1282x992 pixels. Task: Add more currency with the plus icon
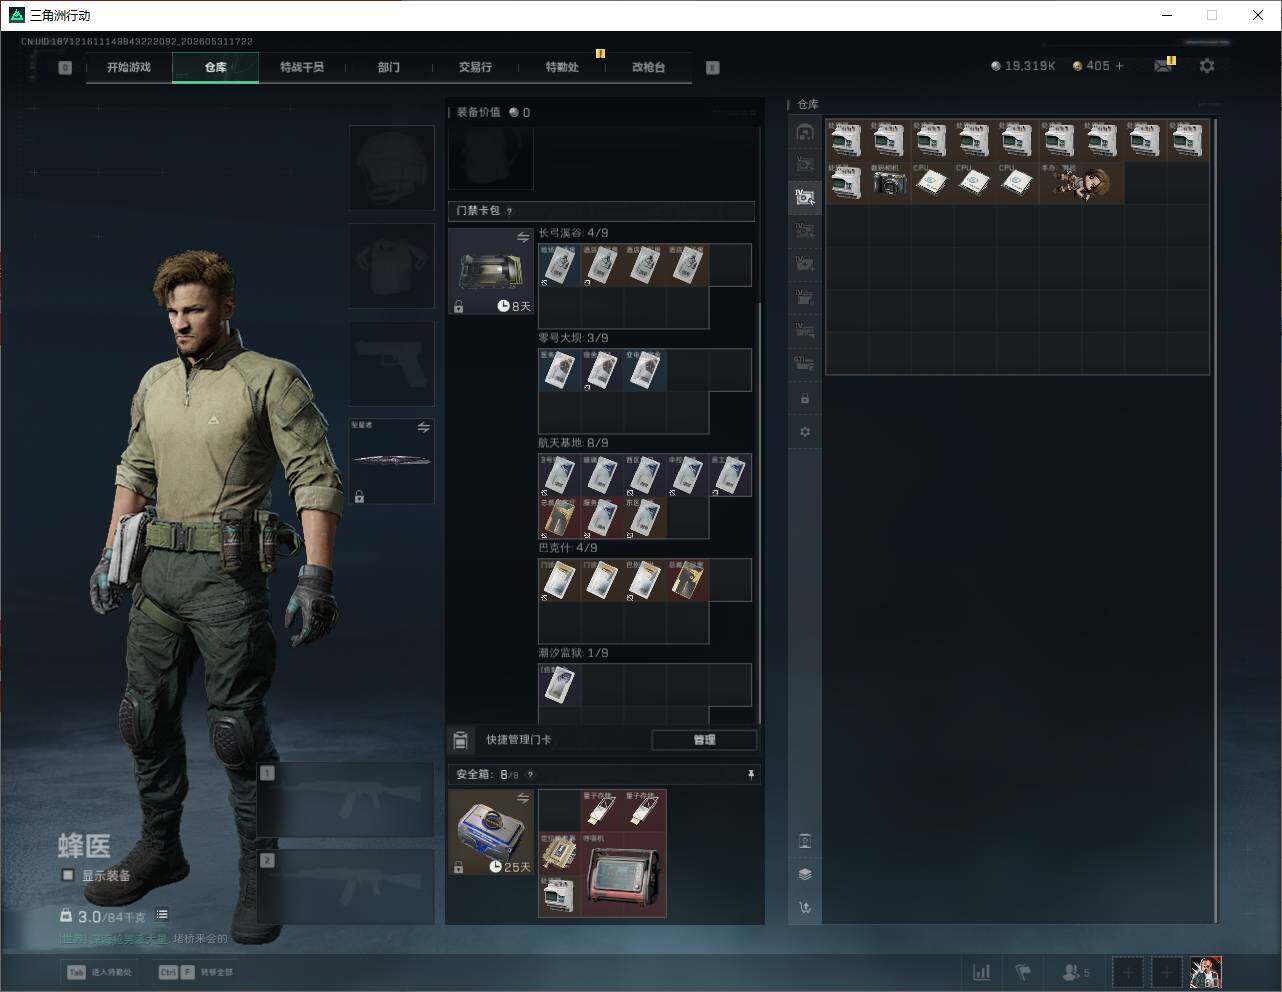point(1119,66)
